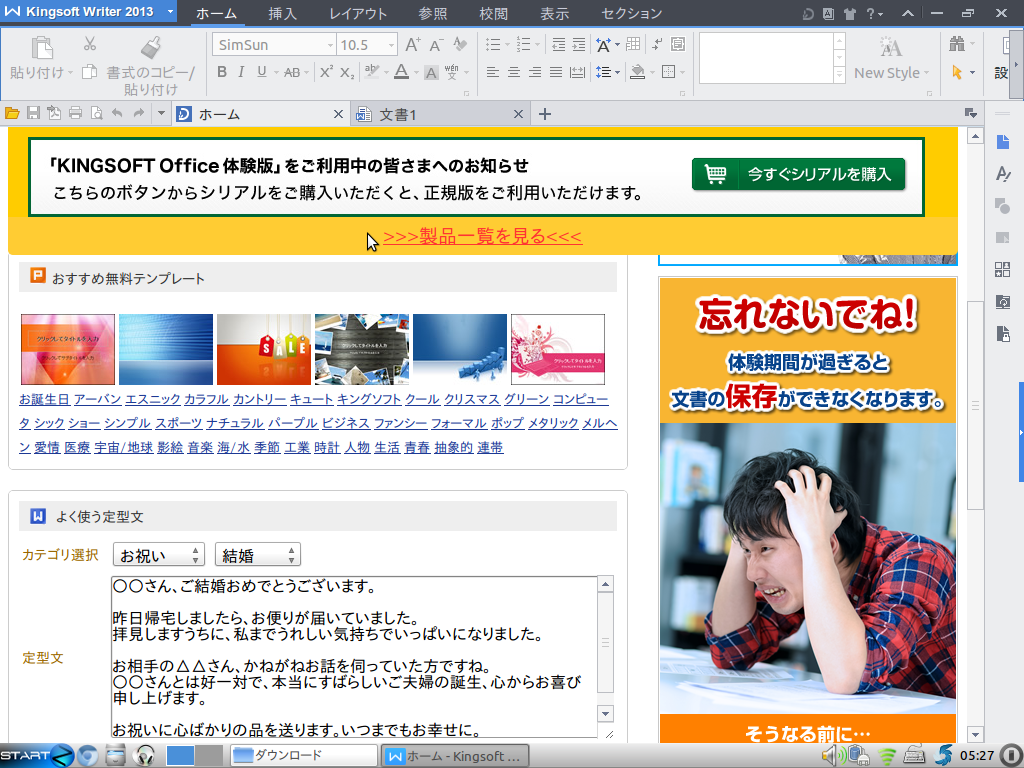Add a new document tab with plus
Viewport: 1024px width, 768px height.
pyautogui.click(x=545, y=114)
